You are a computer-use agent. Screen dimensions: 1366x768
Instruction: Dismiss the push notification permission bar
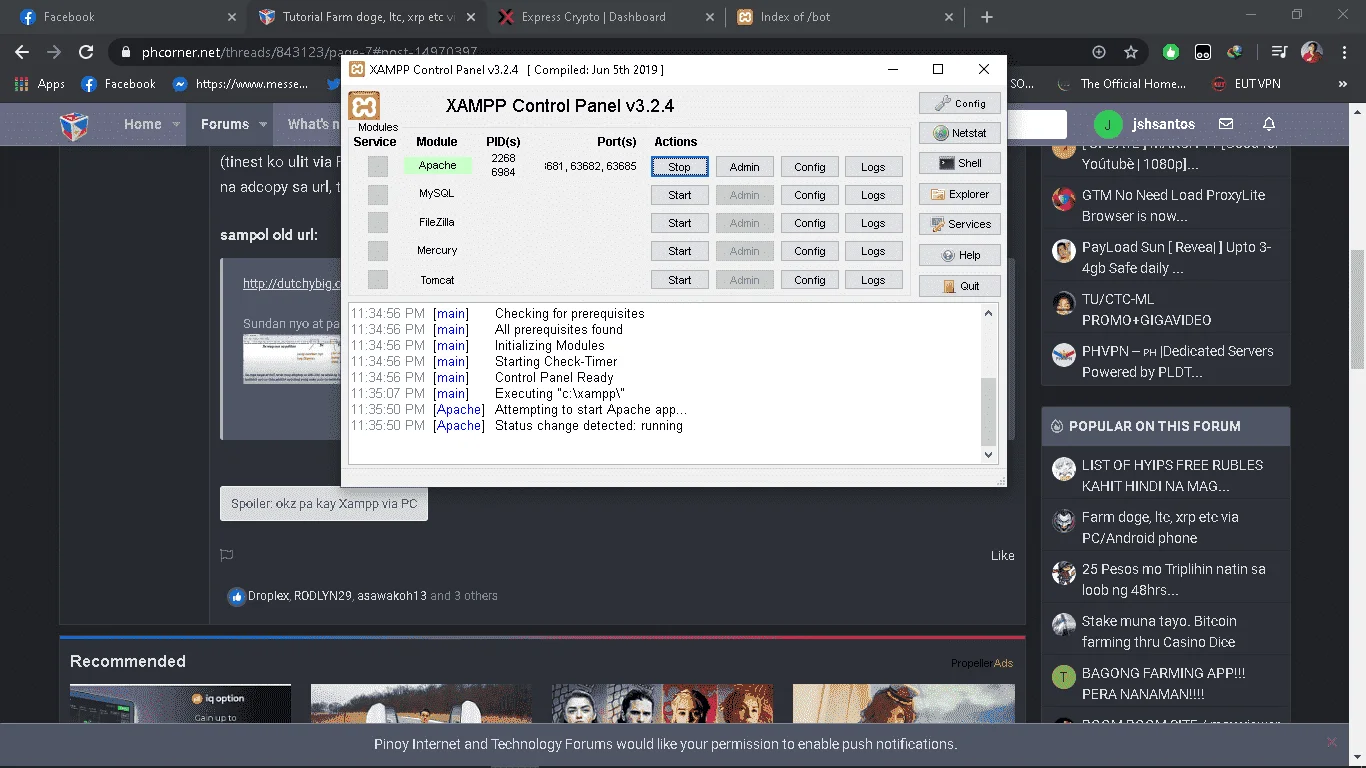coord(1332,742)
